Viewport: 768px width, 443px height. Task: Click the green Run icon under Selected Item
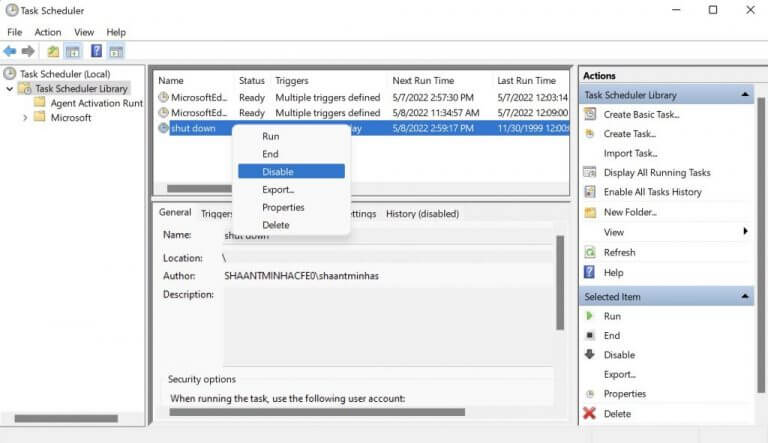click(x=590, y=316)
